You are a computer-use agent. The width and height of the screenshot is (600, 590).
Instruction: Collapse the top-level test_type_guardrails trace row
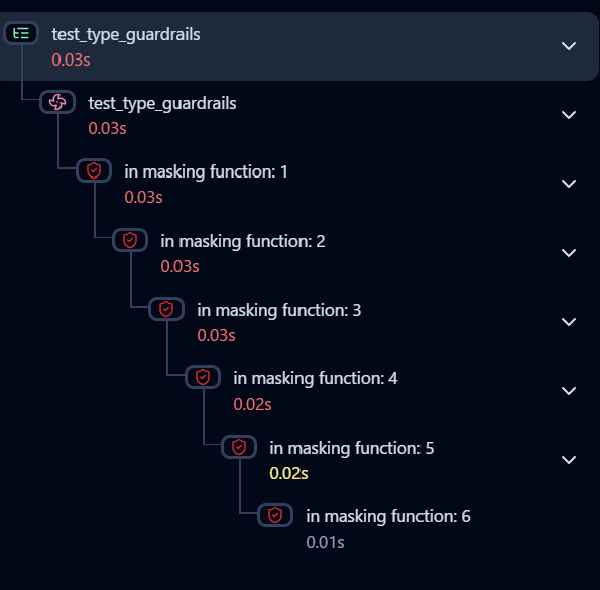tap(569, 46)
